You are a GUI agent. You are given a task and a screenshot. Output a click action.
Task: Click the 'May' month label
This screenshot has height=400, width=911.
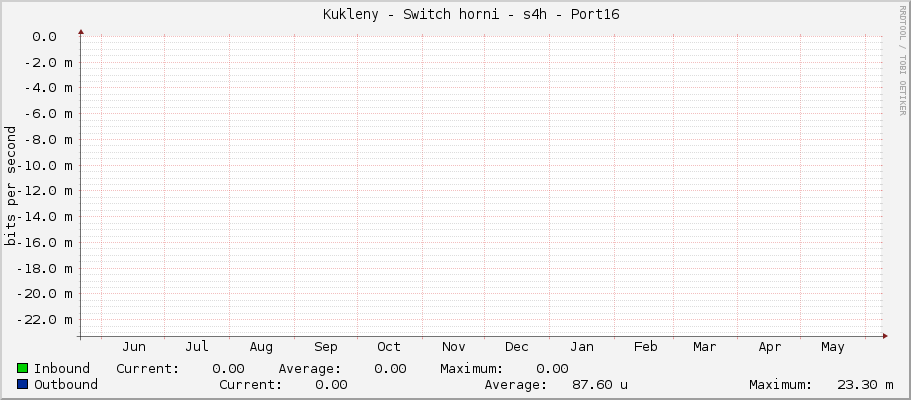(x=833, y=348)
